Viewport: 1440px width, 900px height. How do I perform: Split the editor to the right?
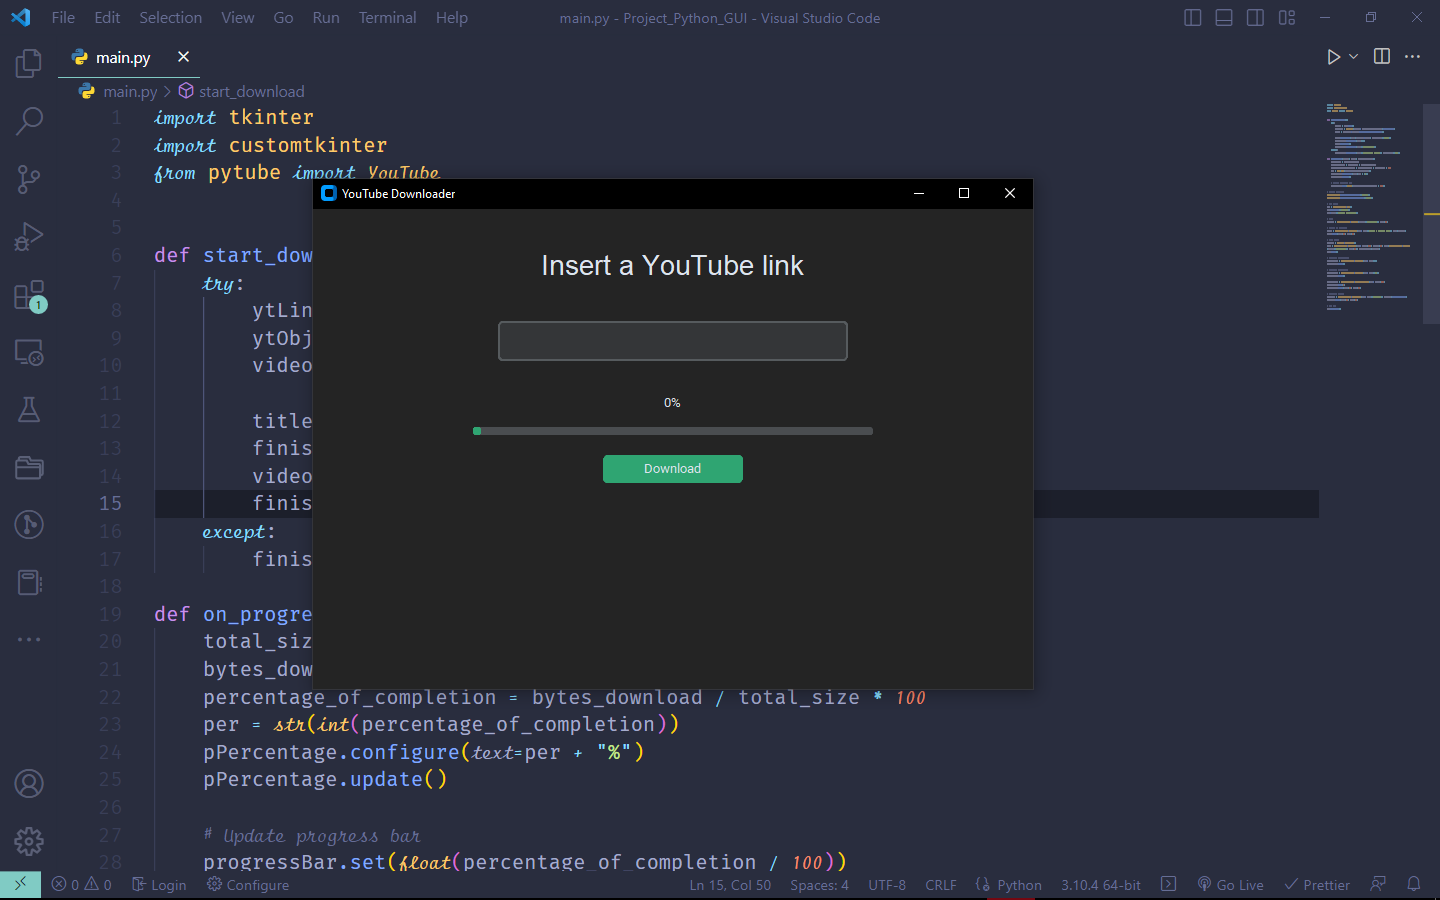(1382, 57)
